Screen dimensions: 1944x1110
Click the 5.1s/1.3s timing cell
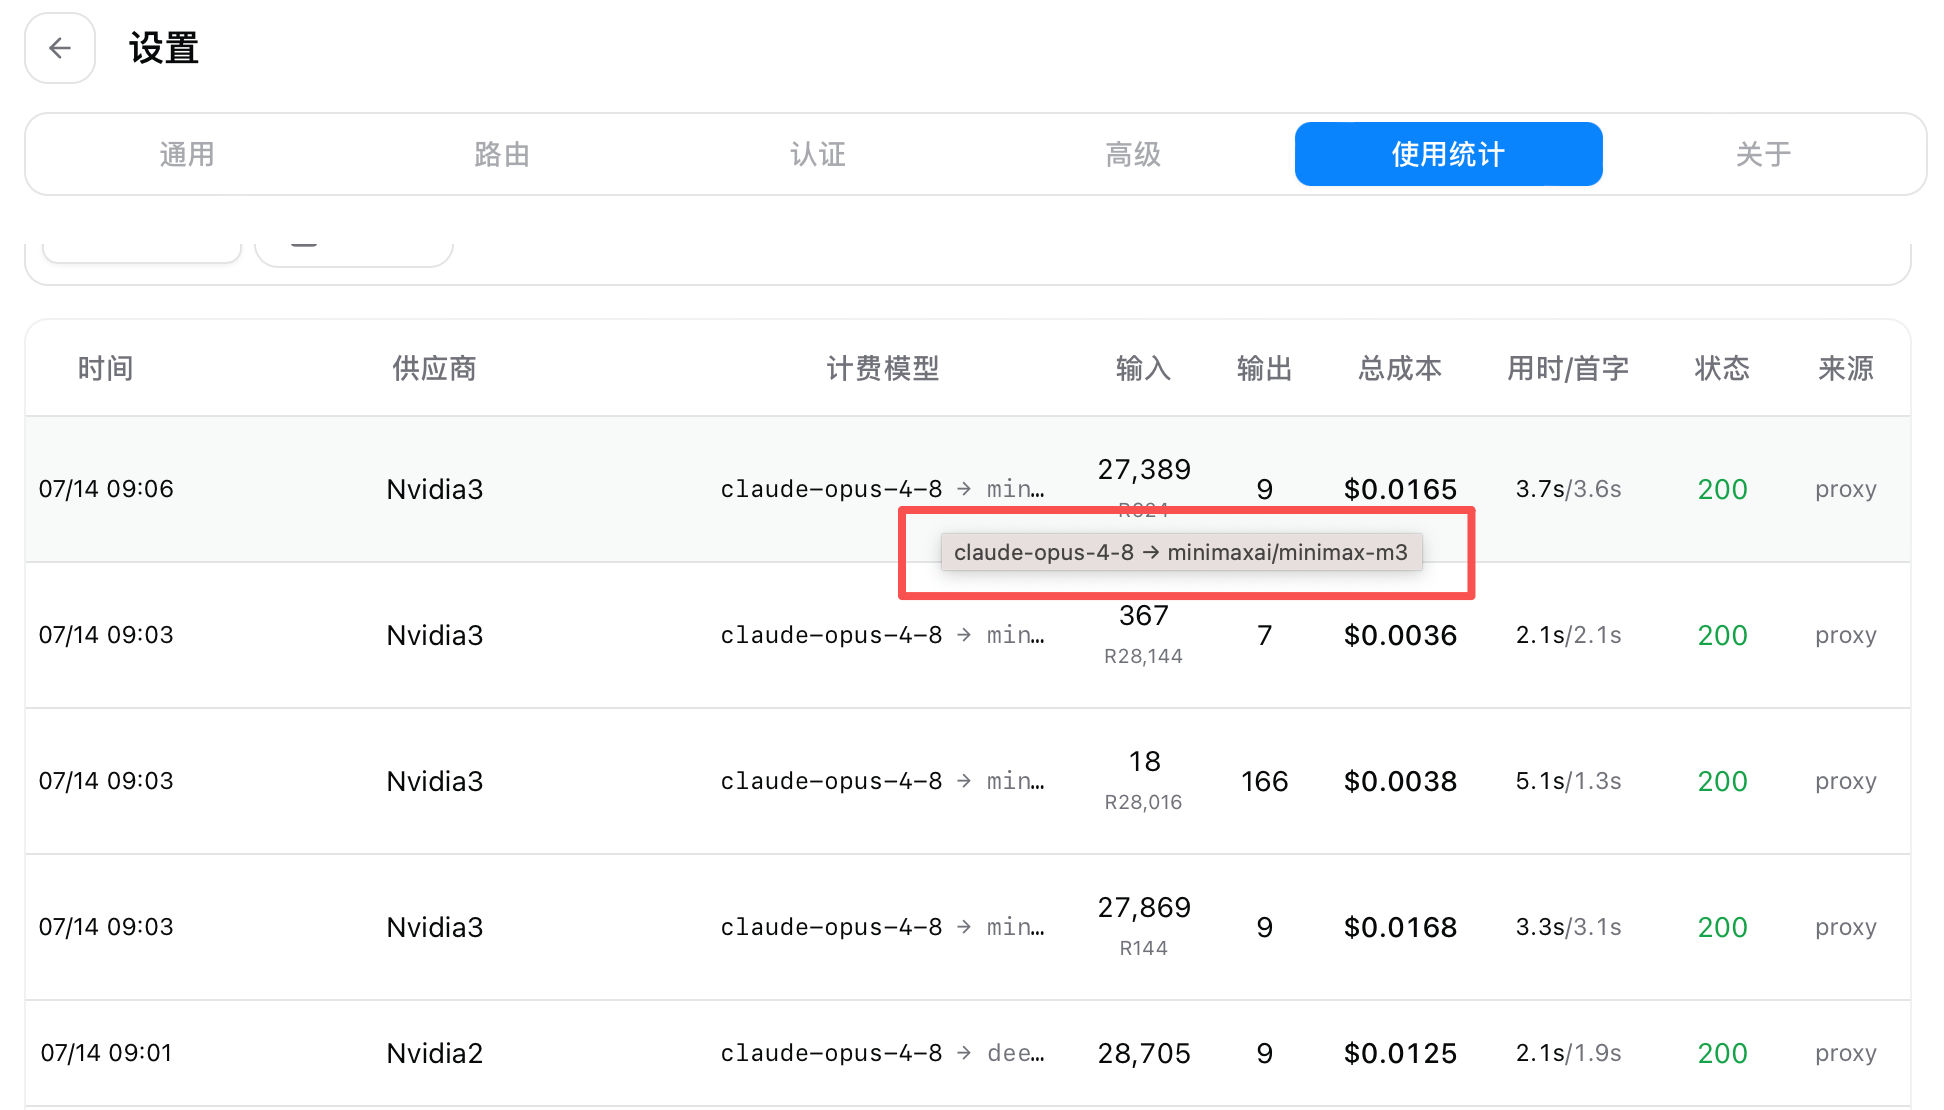pyautogui.click(x=1568, y=781)
